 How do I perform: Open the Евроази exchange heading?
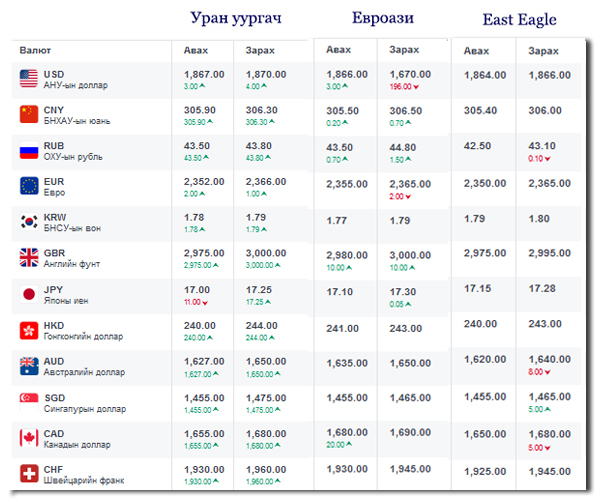pos(384,18)
